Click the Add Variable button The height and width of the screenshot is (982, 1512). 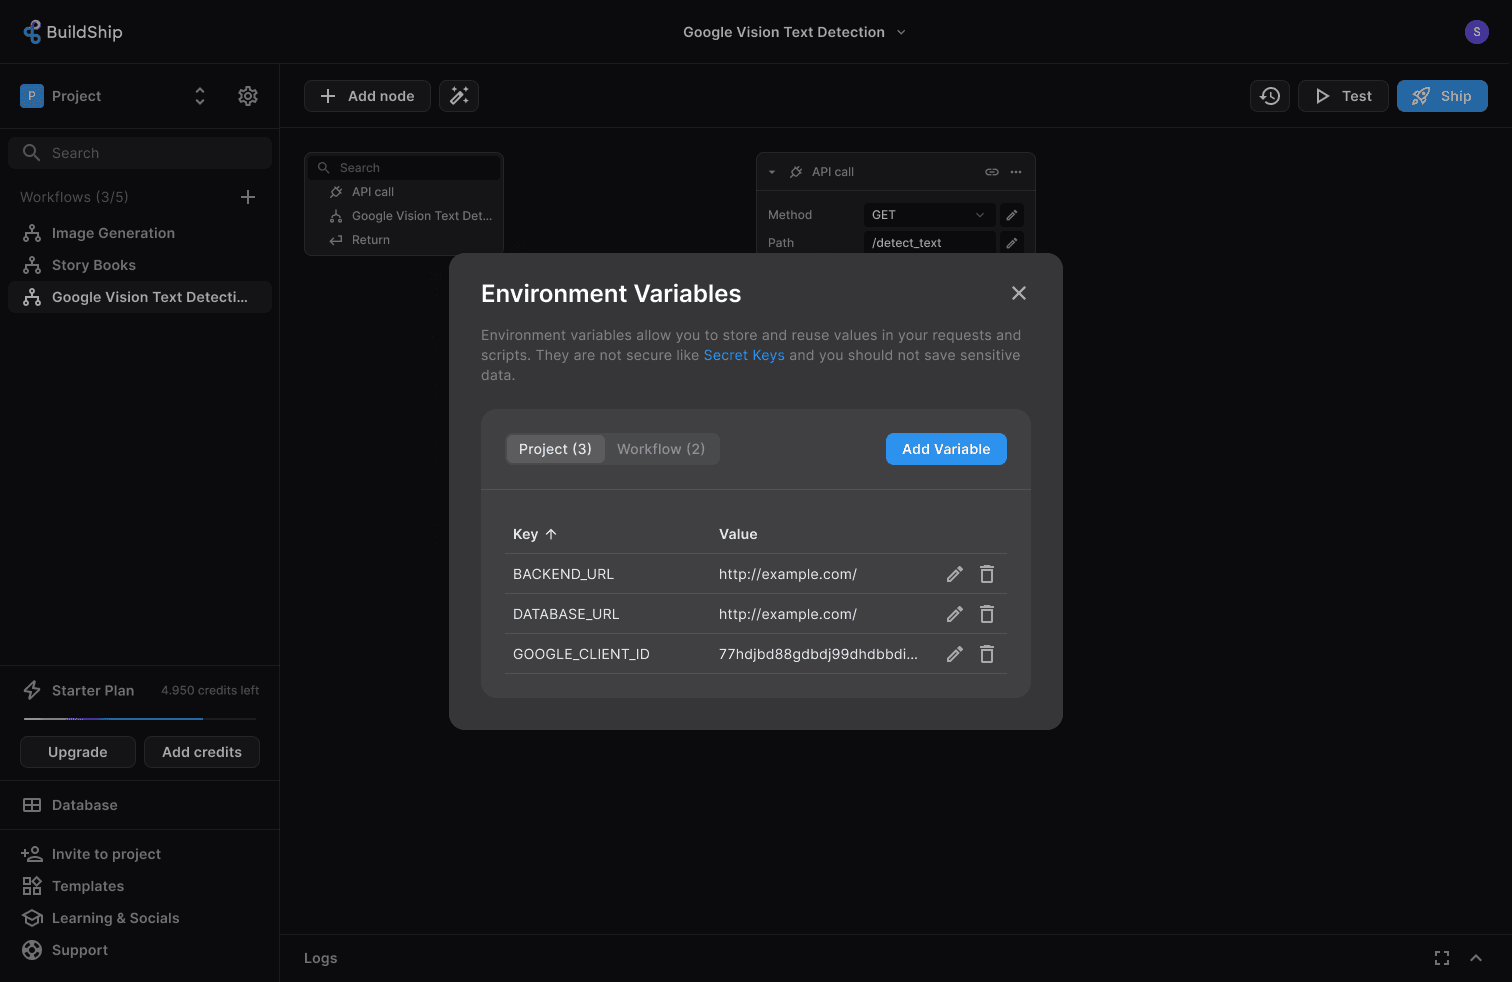945,449
